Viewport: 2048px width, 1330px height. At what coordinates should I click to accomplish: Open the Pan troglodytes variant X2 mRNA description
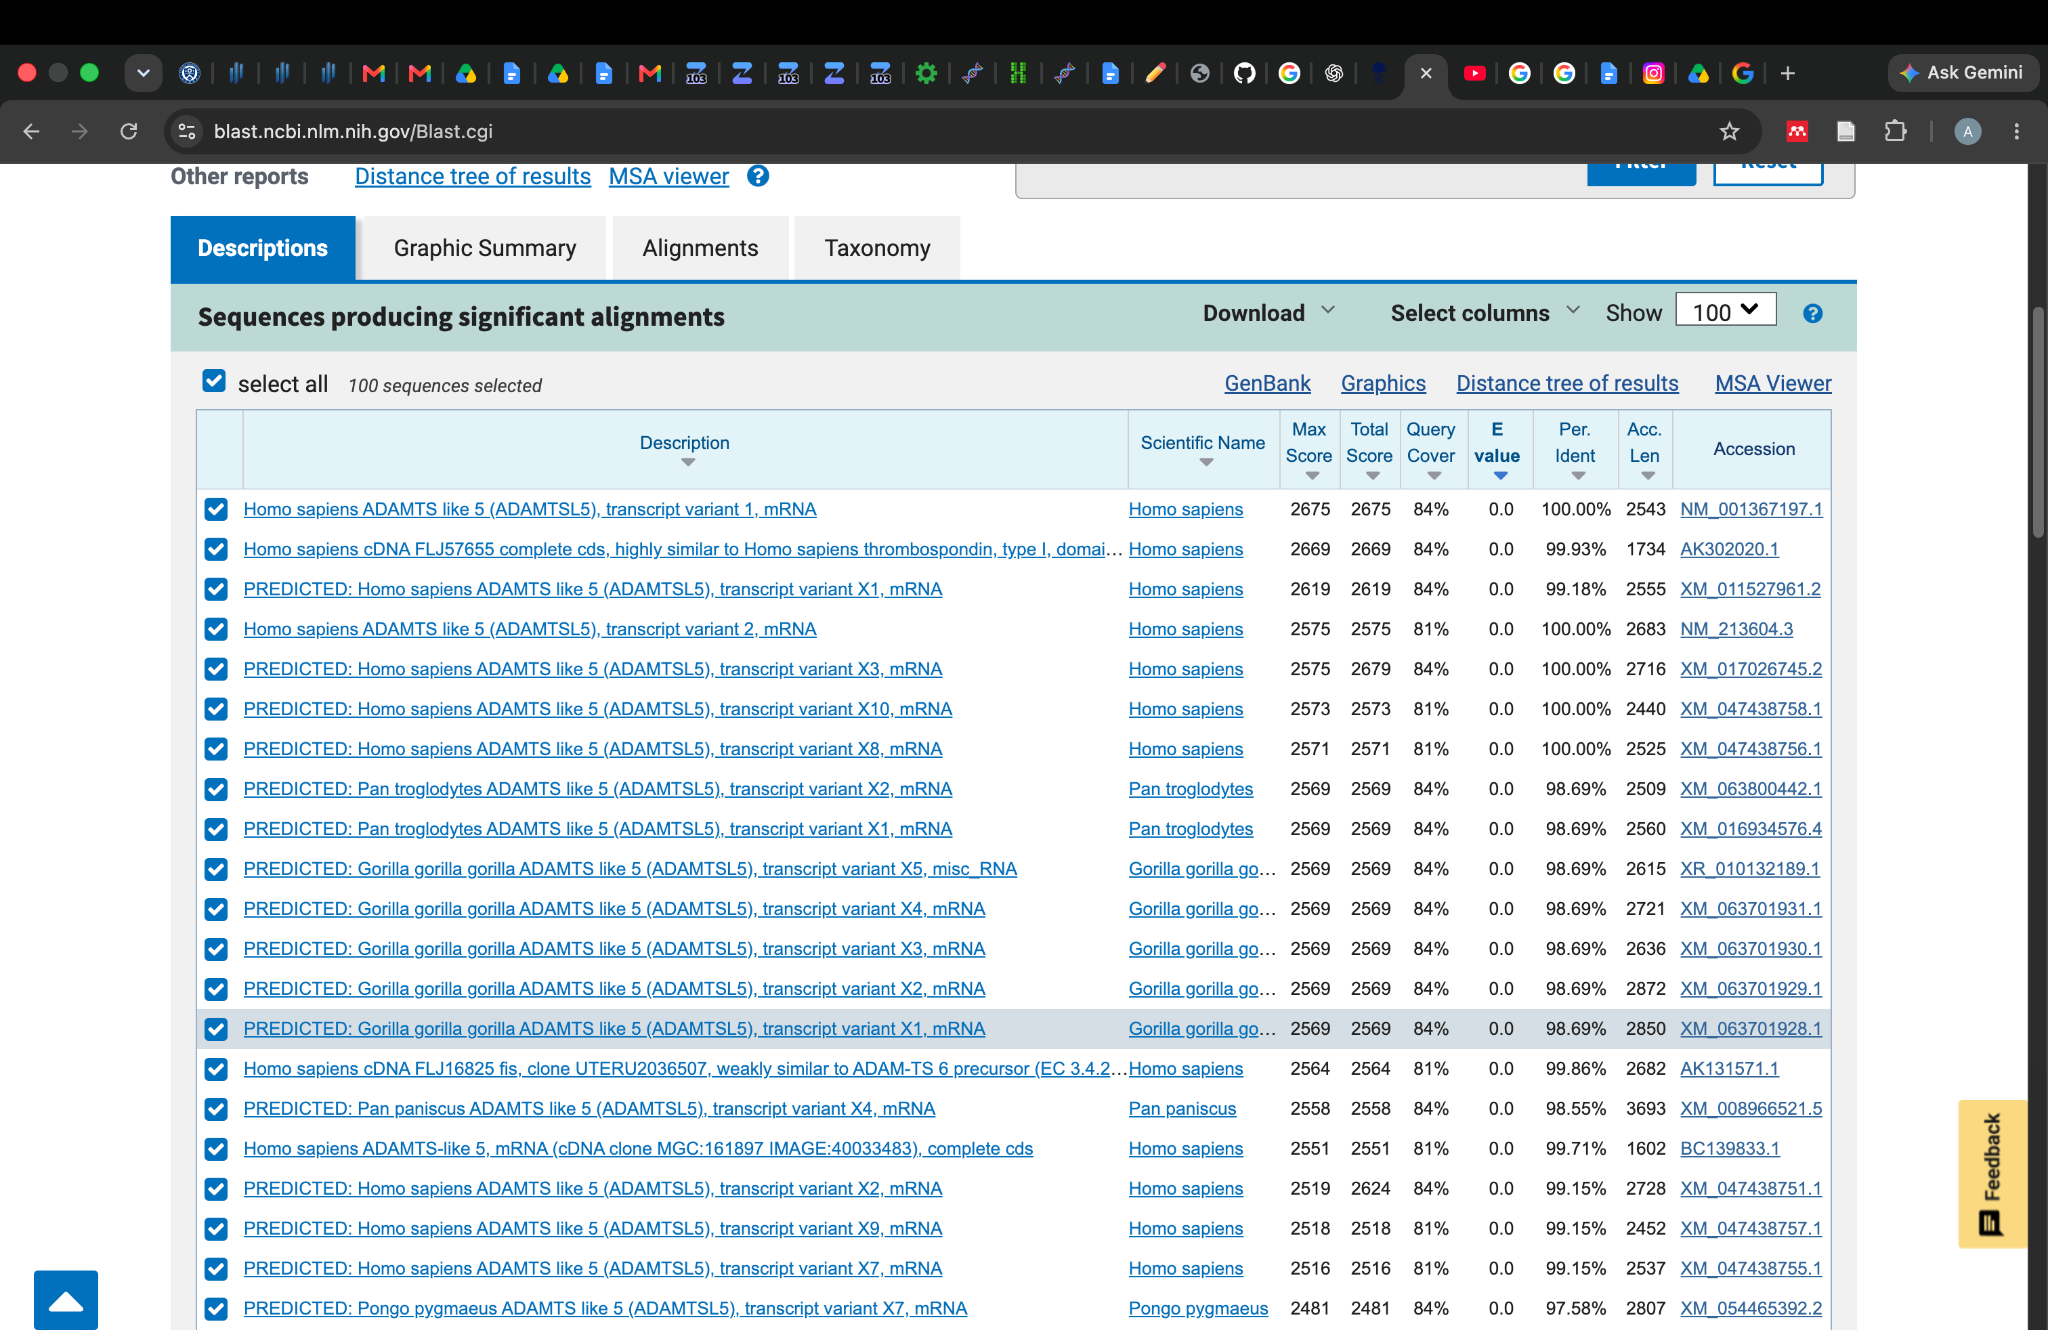[x=597, y=789]
